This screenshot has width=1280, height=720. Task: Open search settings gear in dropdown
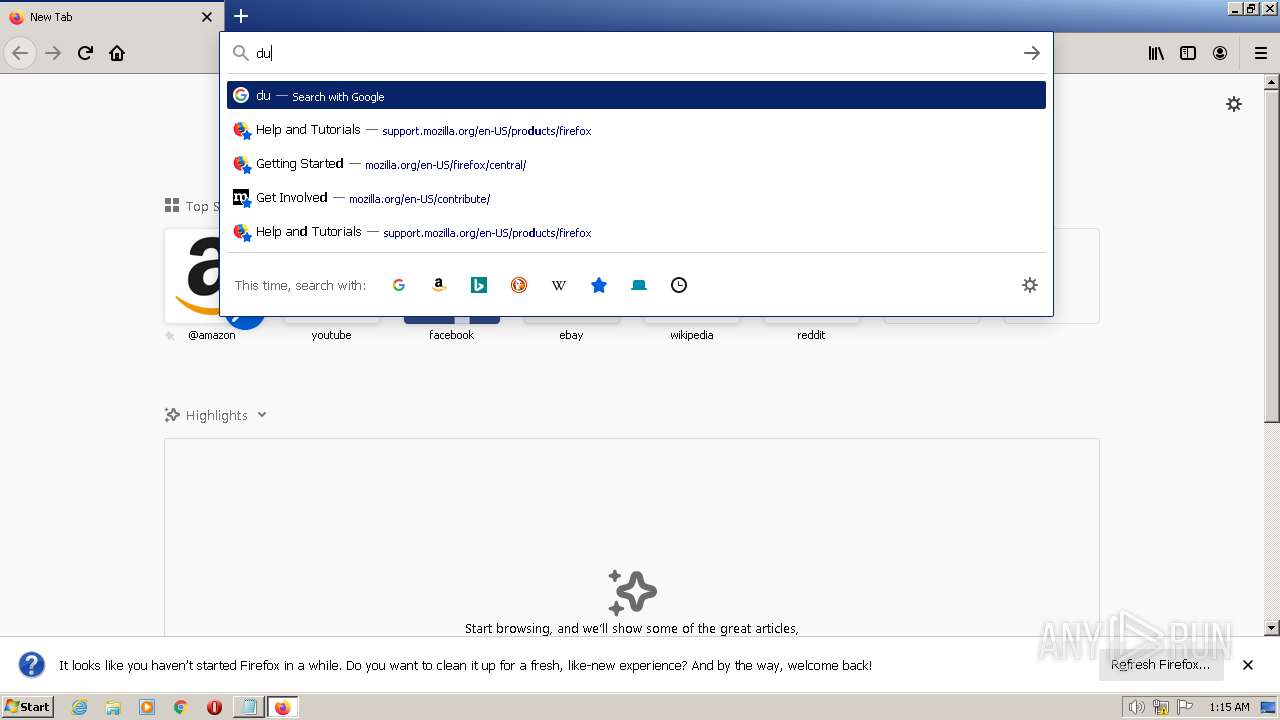click(x=1030, y=285)
